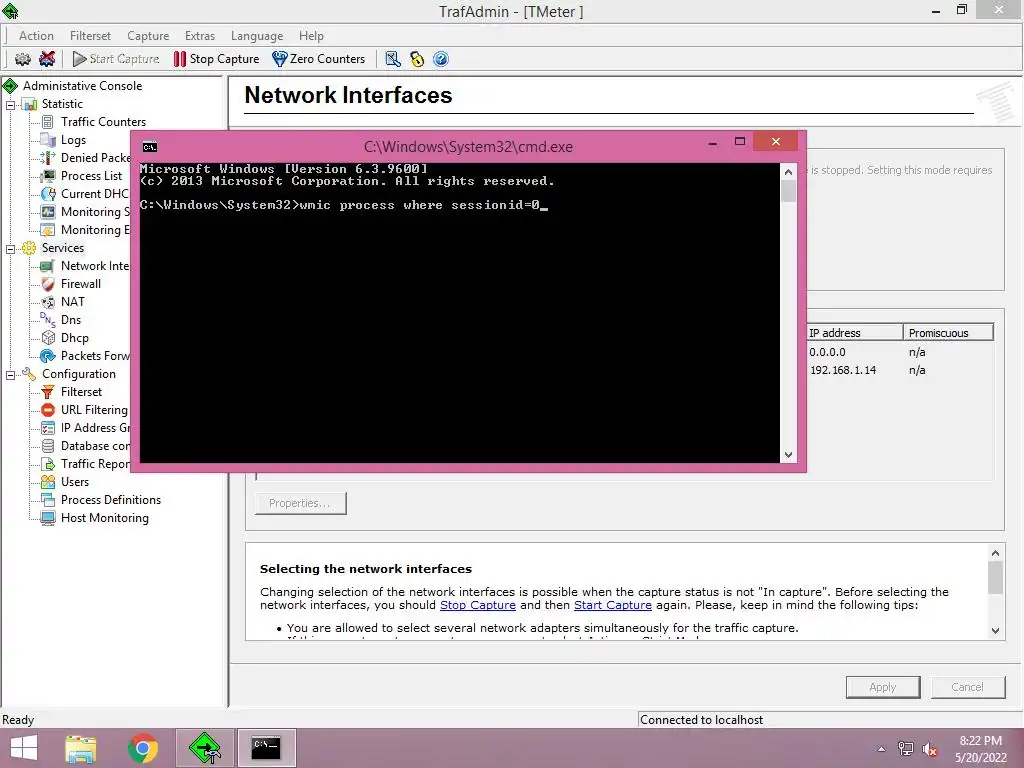
Task: Open the Filterset funnel icon
Action: click(48, 392)
